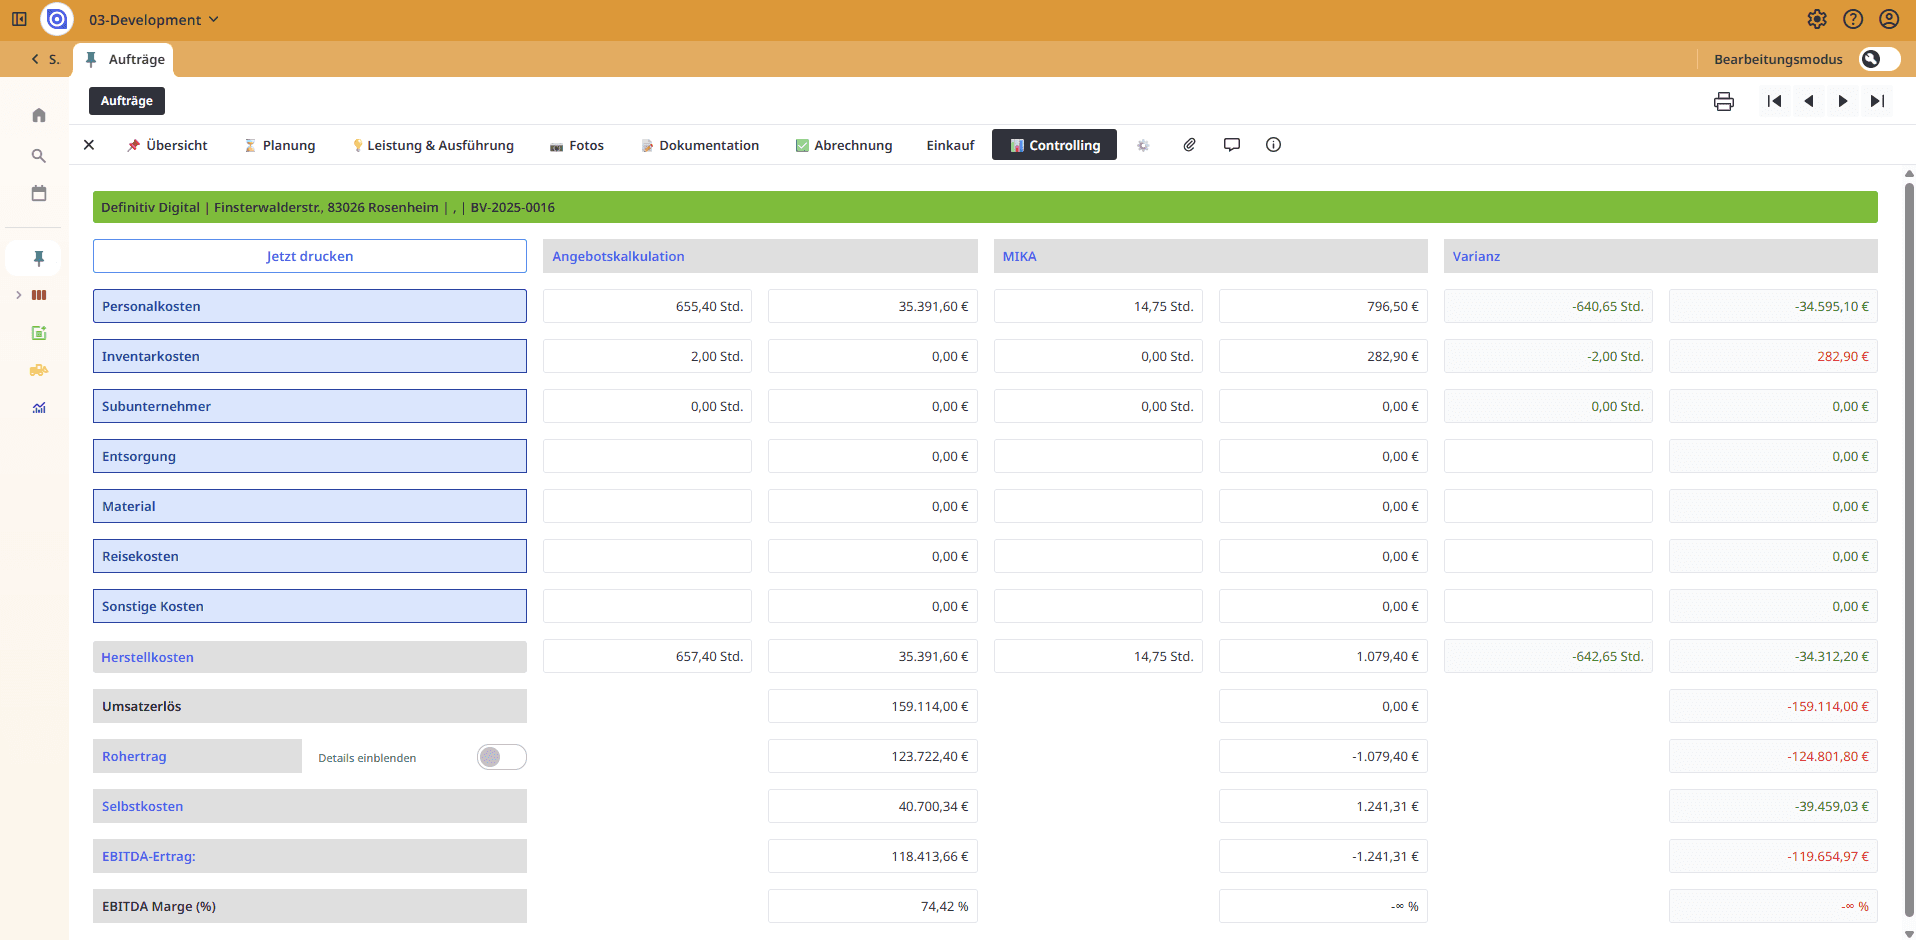The image size is (1916, 940).
Task: Open the excavator icon in the sidebar
Action: (38, 370)
